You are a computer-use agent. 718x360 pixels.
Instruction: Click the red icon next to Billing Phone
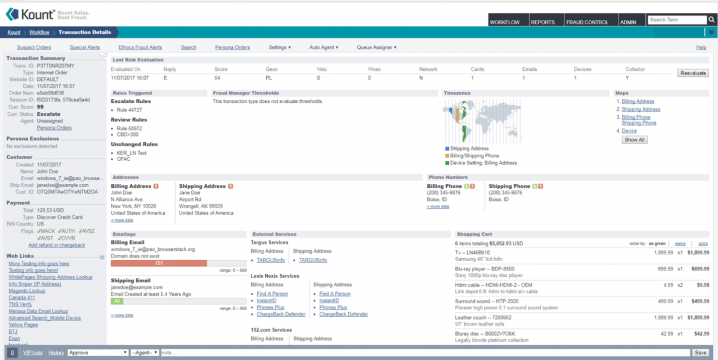pos(473,186)
